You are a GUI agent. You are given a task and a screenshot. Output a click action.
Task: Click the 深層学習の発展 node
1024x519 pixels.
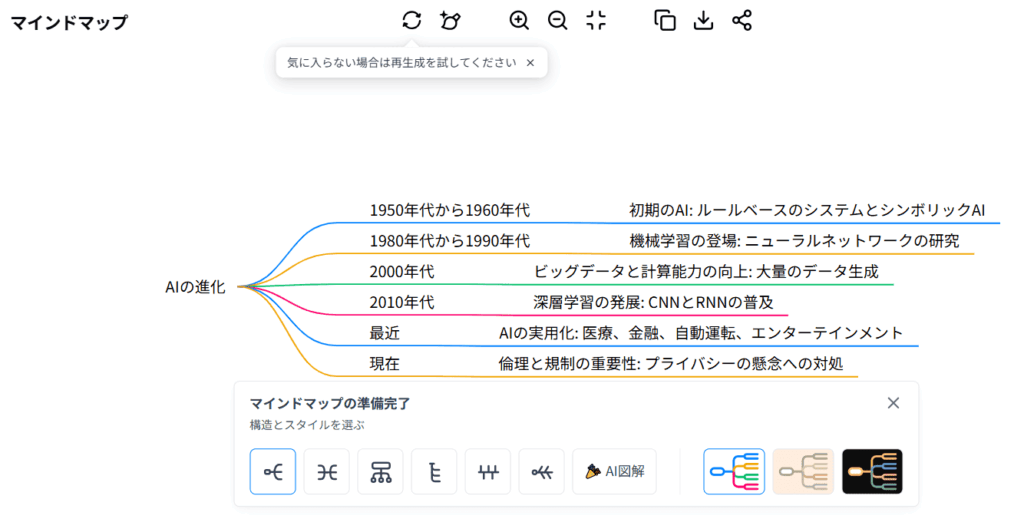[653, 302]
